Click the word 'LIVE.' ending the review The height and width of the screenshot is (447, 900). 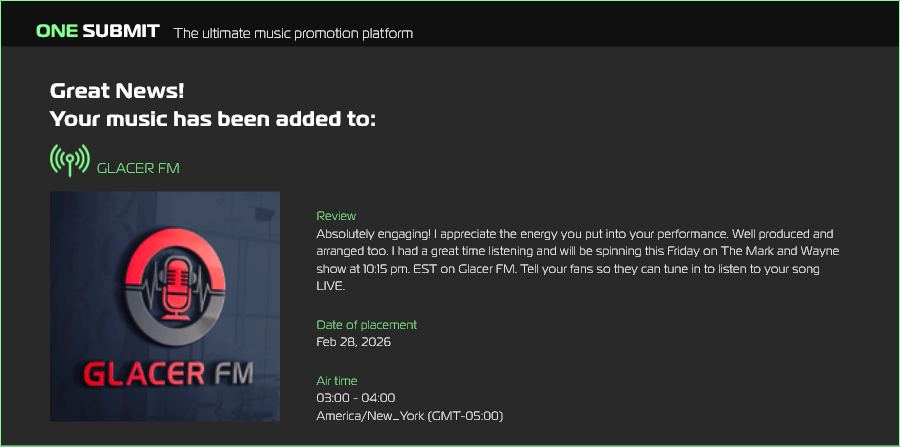(x=330, y=287)
